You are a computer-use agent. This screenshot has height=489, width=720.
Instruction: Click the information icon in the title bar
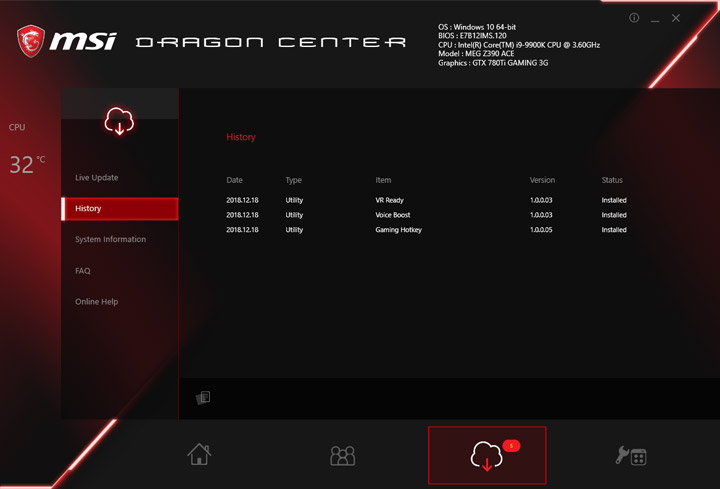coord(634,18)
